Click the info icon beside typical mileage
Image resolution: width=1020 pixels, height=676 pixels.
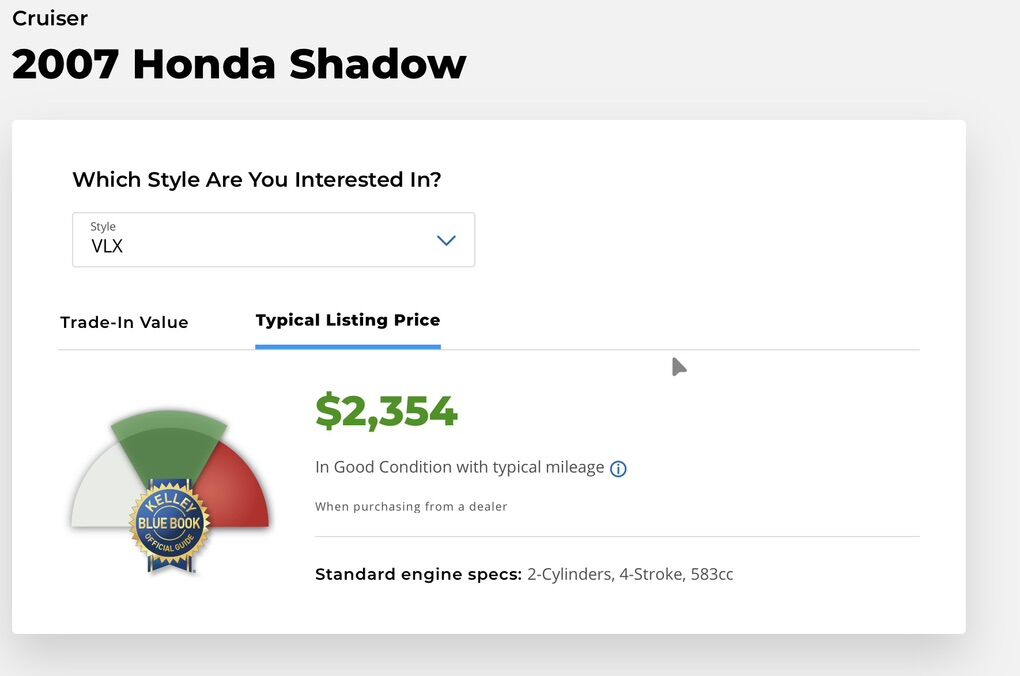pos(618,468)
